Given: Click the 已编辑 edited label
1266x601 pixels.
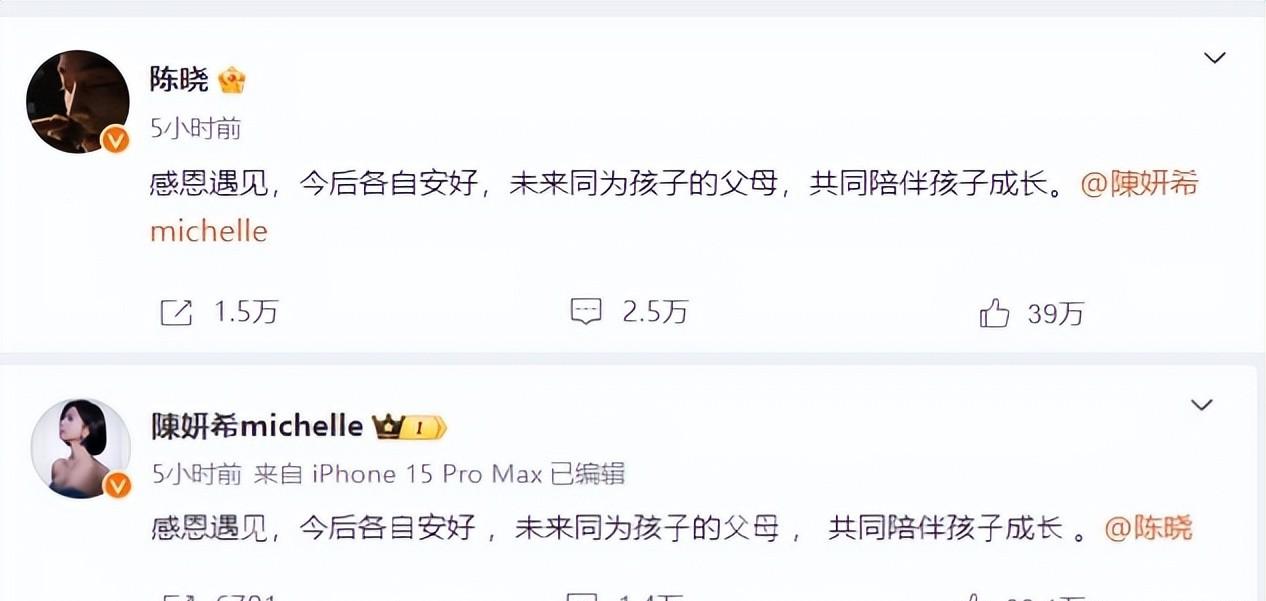Looking at the screenshot, I should (x=588, y=474).
